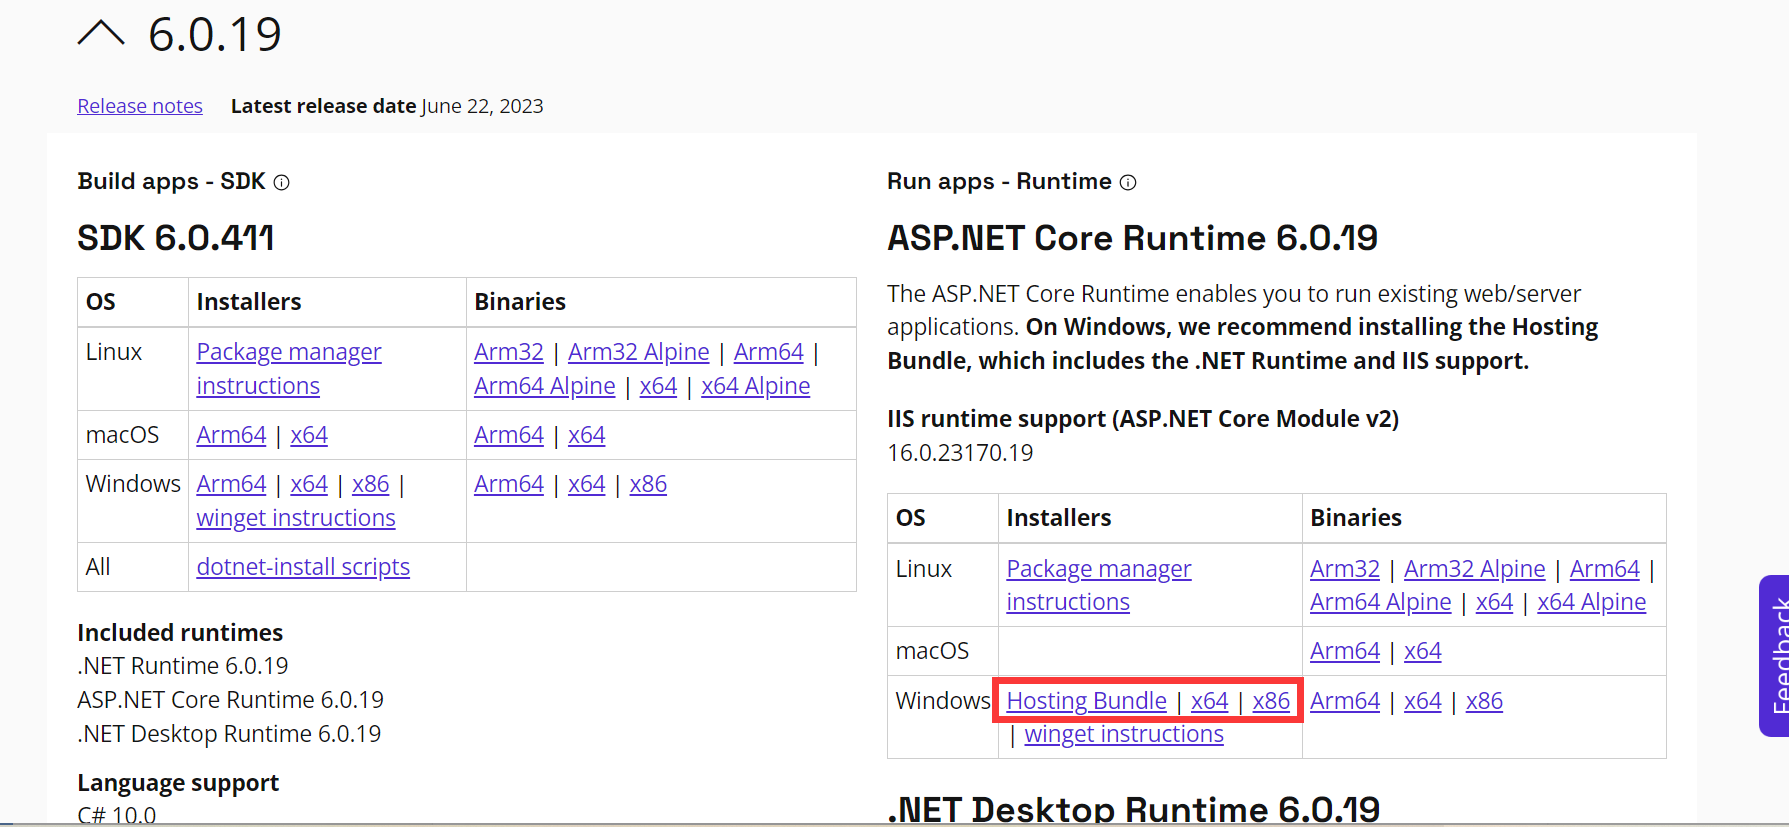Screen dimensions: 1789x827
Task: Download SDK Windows x64 installer
Action: [x=309, y=484]
